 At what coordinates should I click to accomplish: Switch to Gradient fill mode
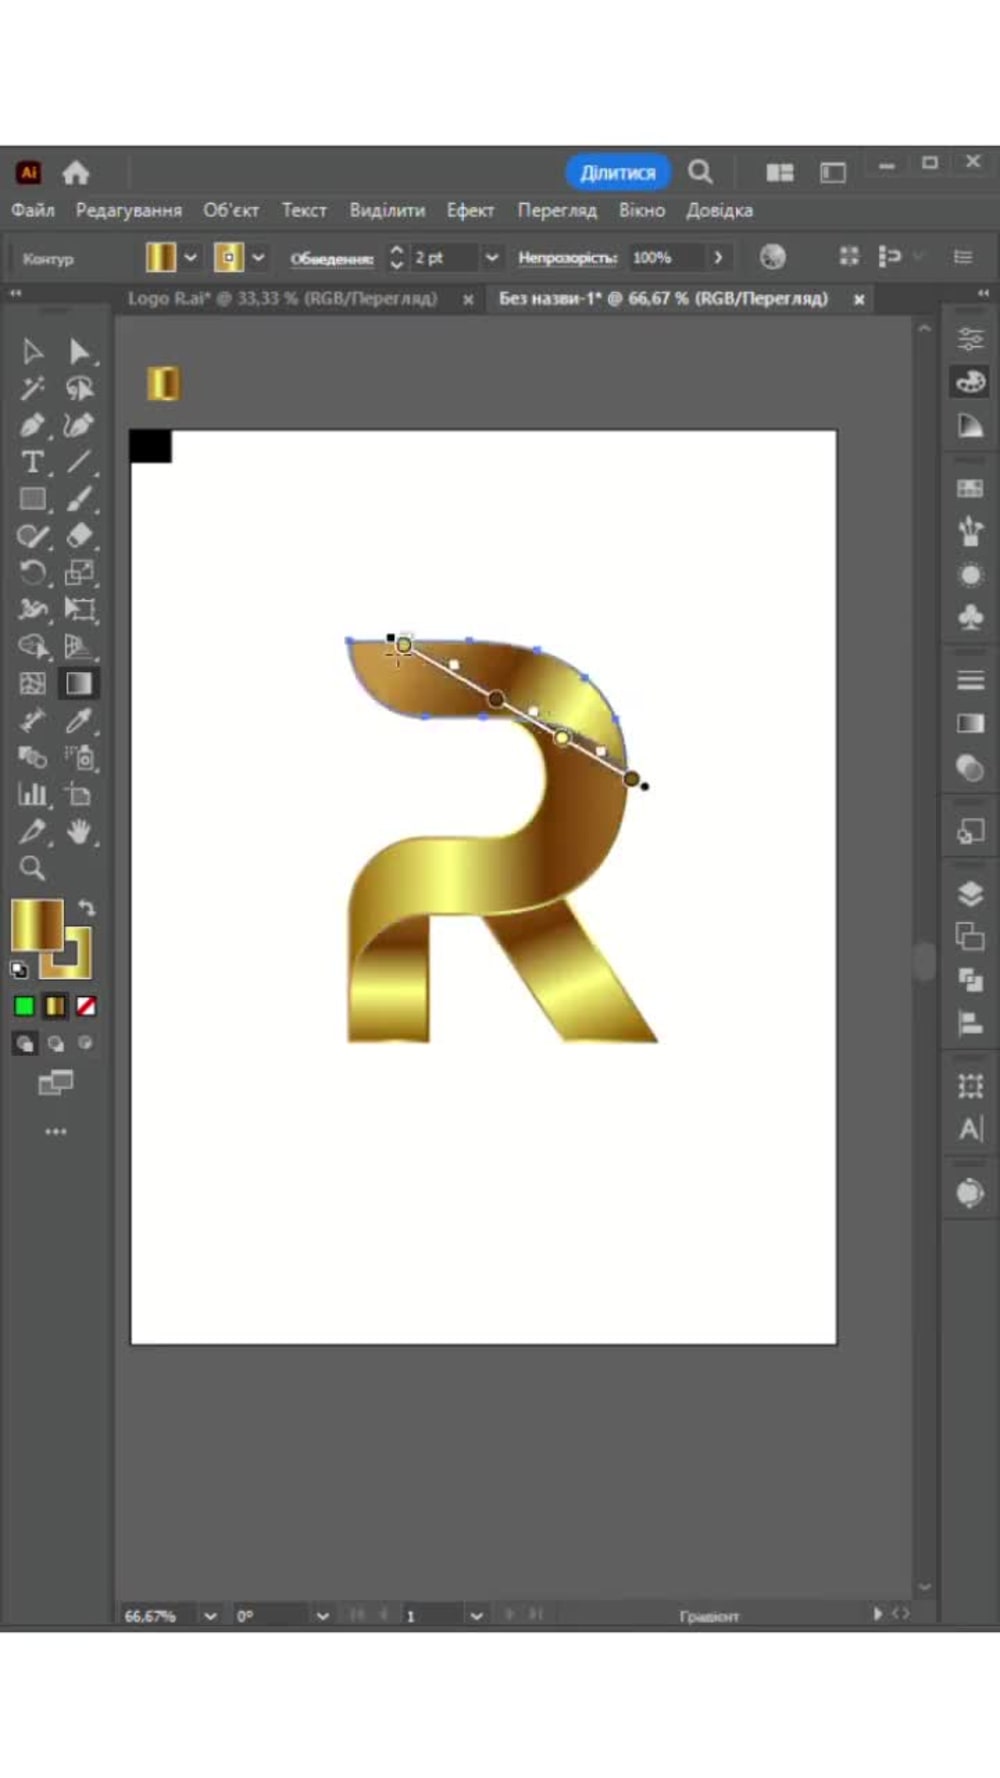55,1006
